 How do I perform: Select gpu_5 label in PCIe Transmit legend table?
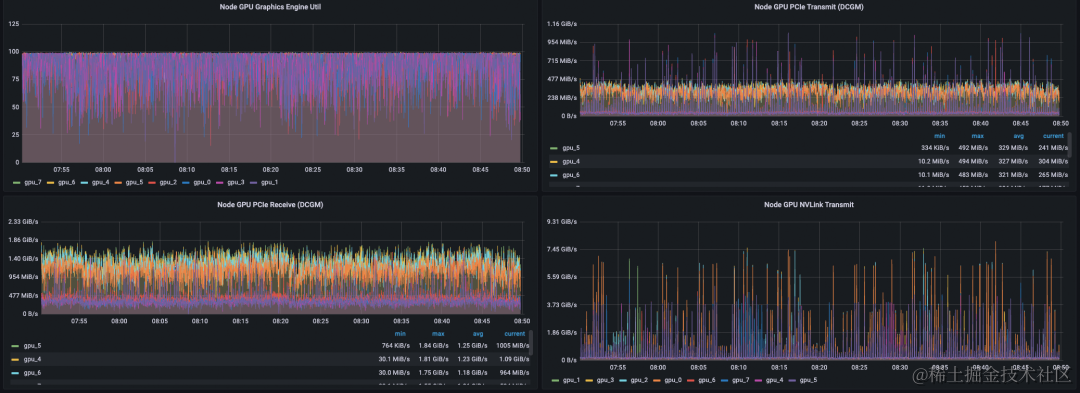571,148
